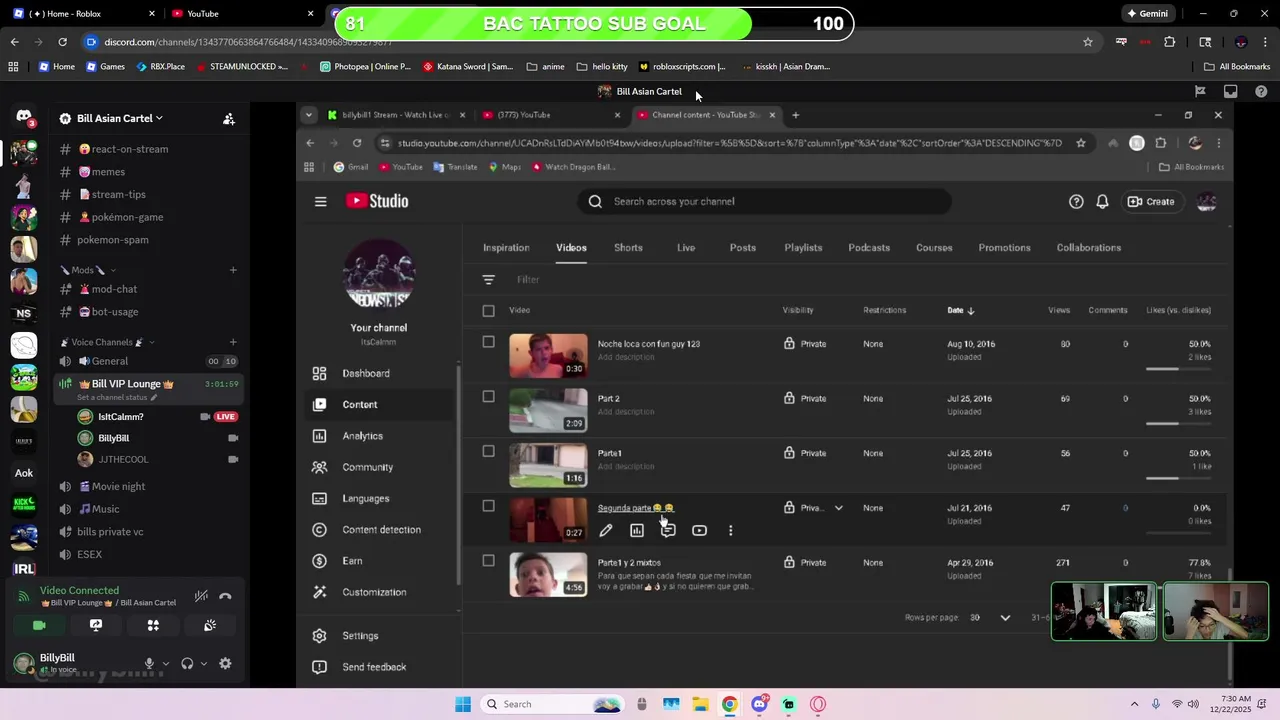Screen dimensions: 1280x720
Task: Deafen with Discord headphones icon
Action: pos(187,663)
